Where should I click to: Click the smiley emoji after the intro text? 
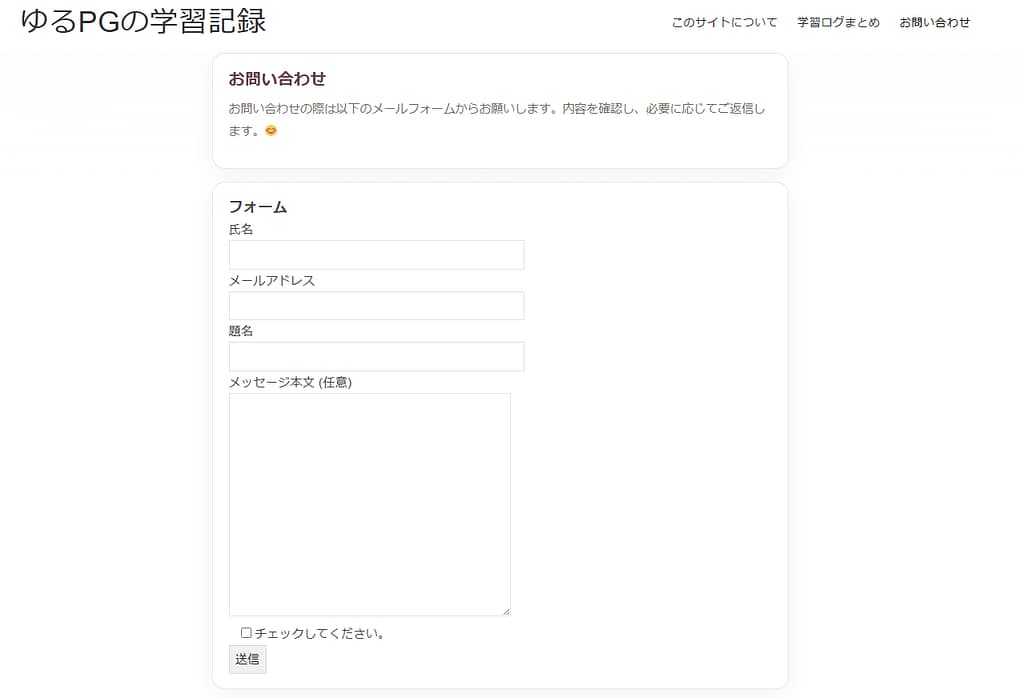[x=271, y=131]
